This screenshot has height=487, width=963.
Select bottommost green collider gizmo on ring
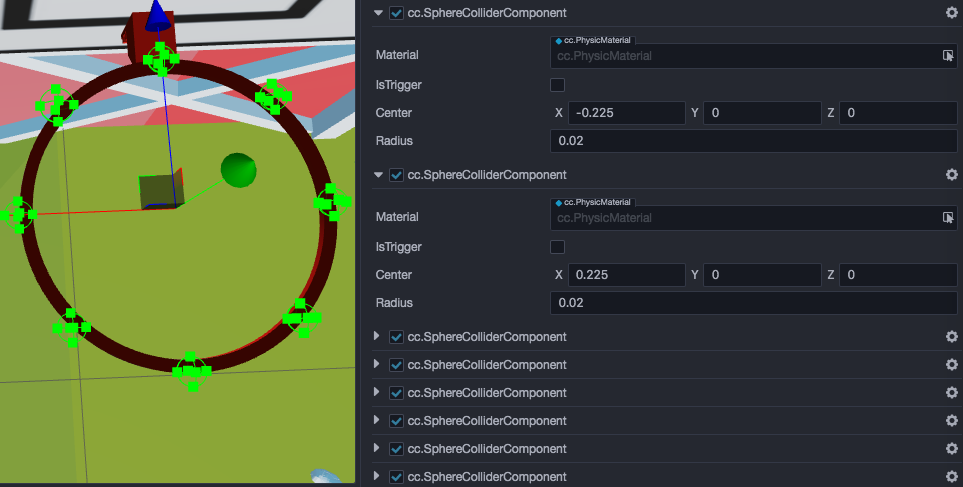(x=192, y=372)
